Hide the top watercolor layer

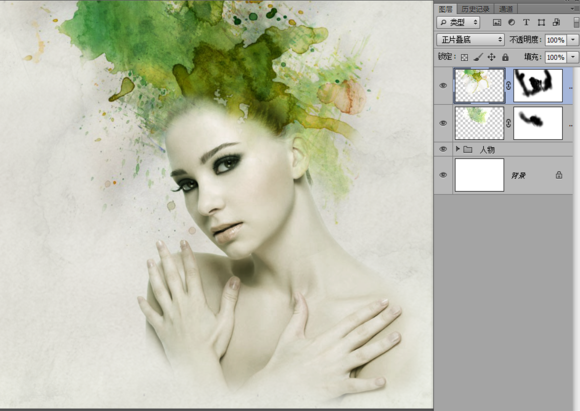pyautogui.click(x=443, y=85)
